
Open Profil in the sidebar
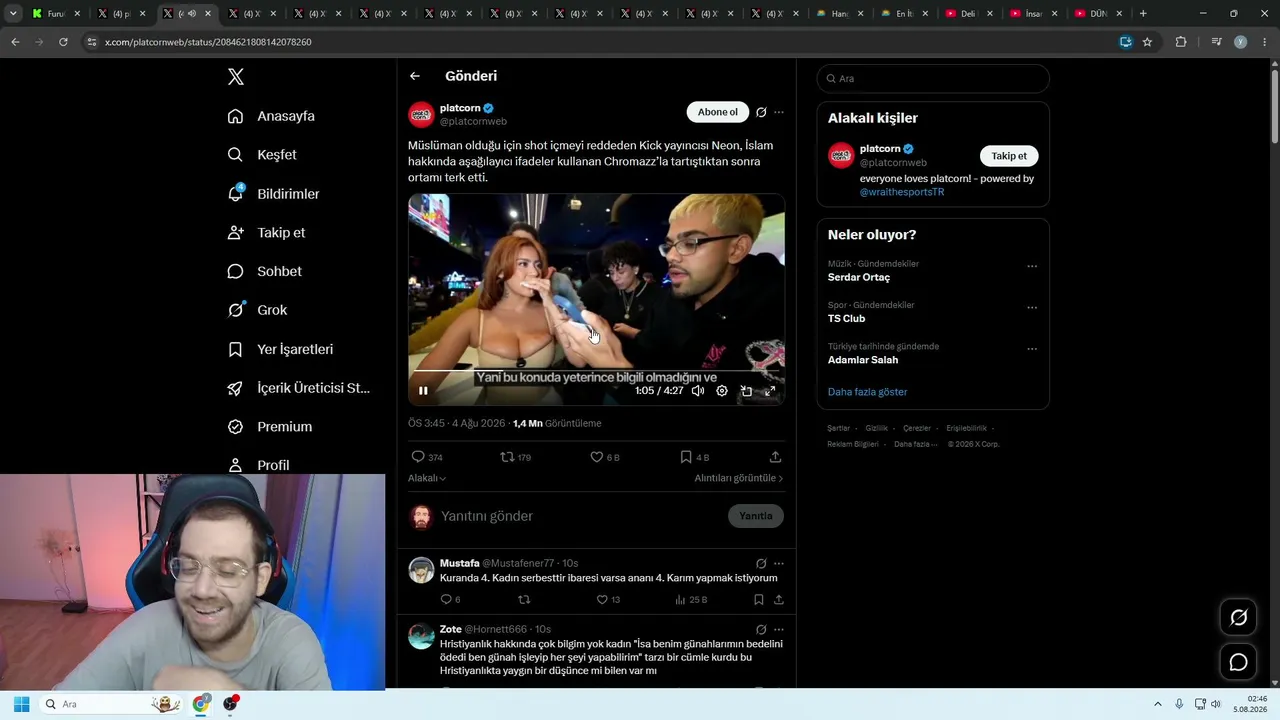pos(258,465)
